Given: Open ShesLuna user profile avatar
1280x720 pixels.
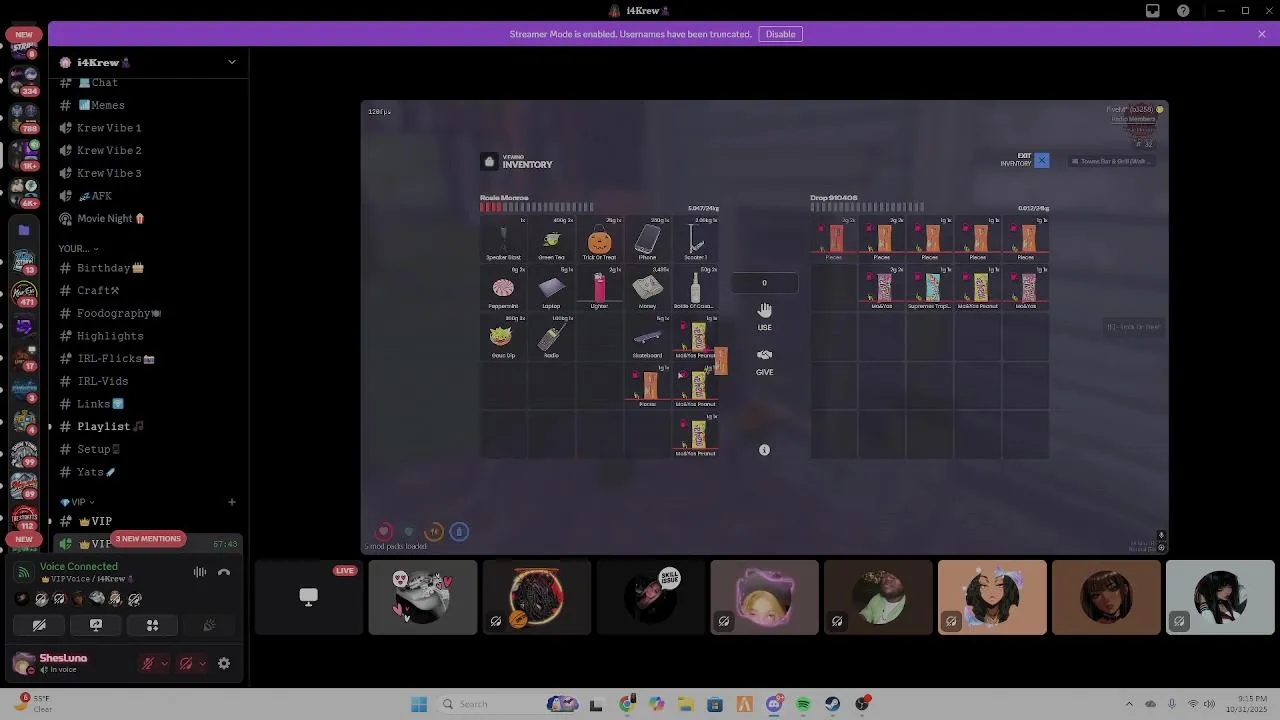Looking at the screenshot, I should tap(24, 663).
